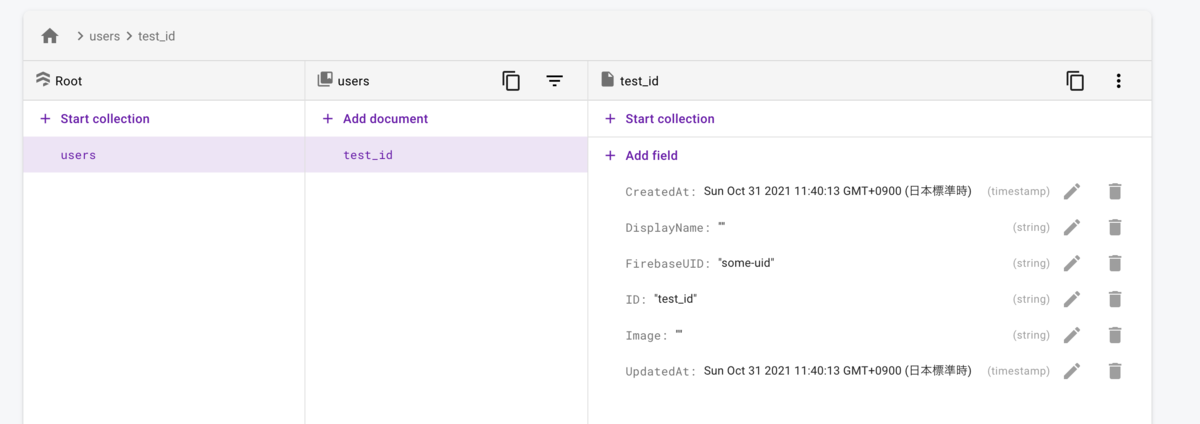Start a collection under Root
The image size is (1200, 424).
click(x=104, y=119)
